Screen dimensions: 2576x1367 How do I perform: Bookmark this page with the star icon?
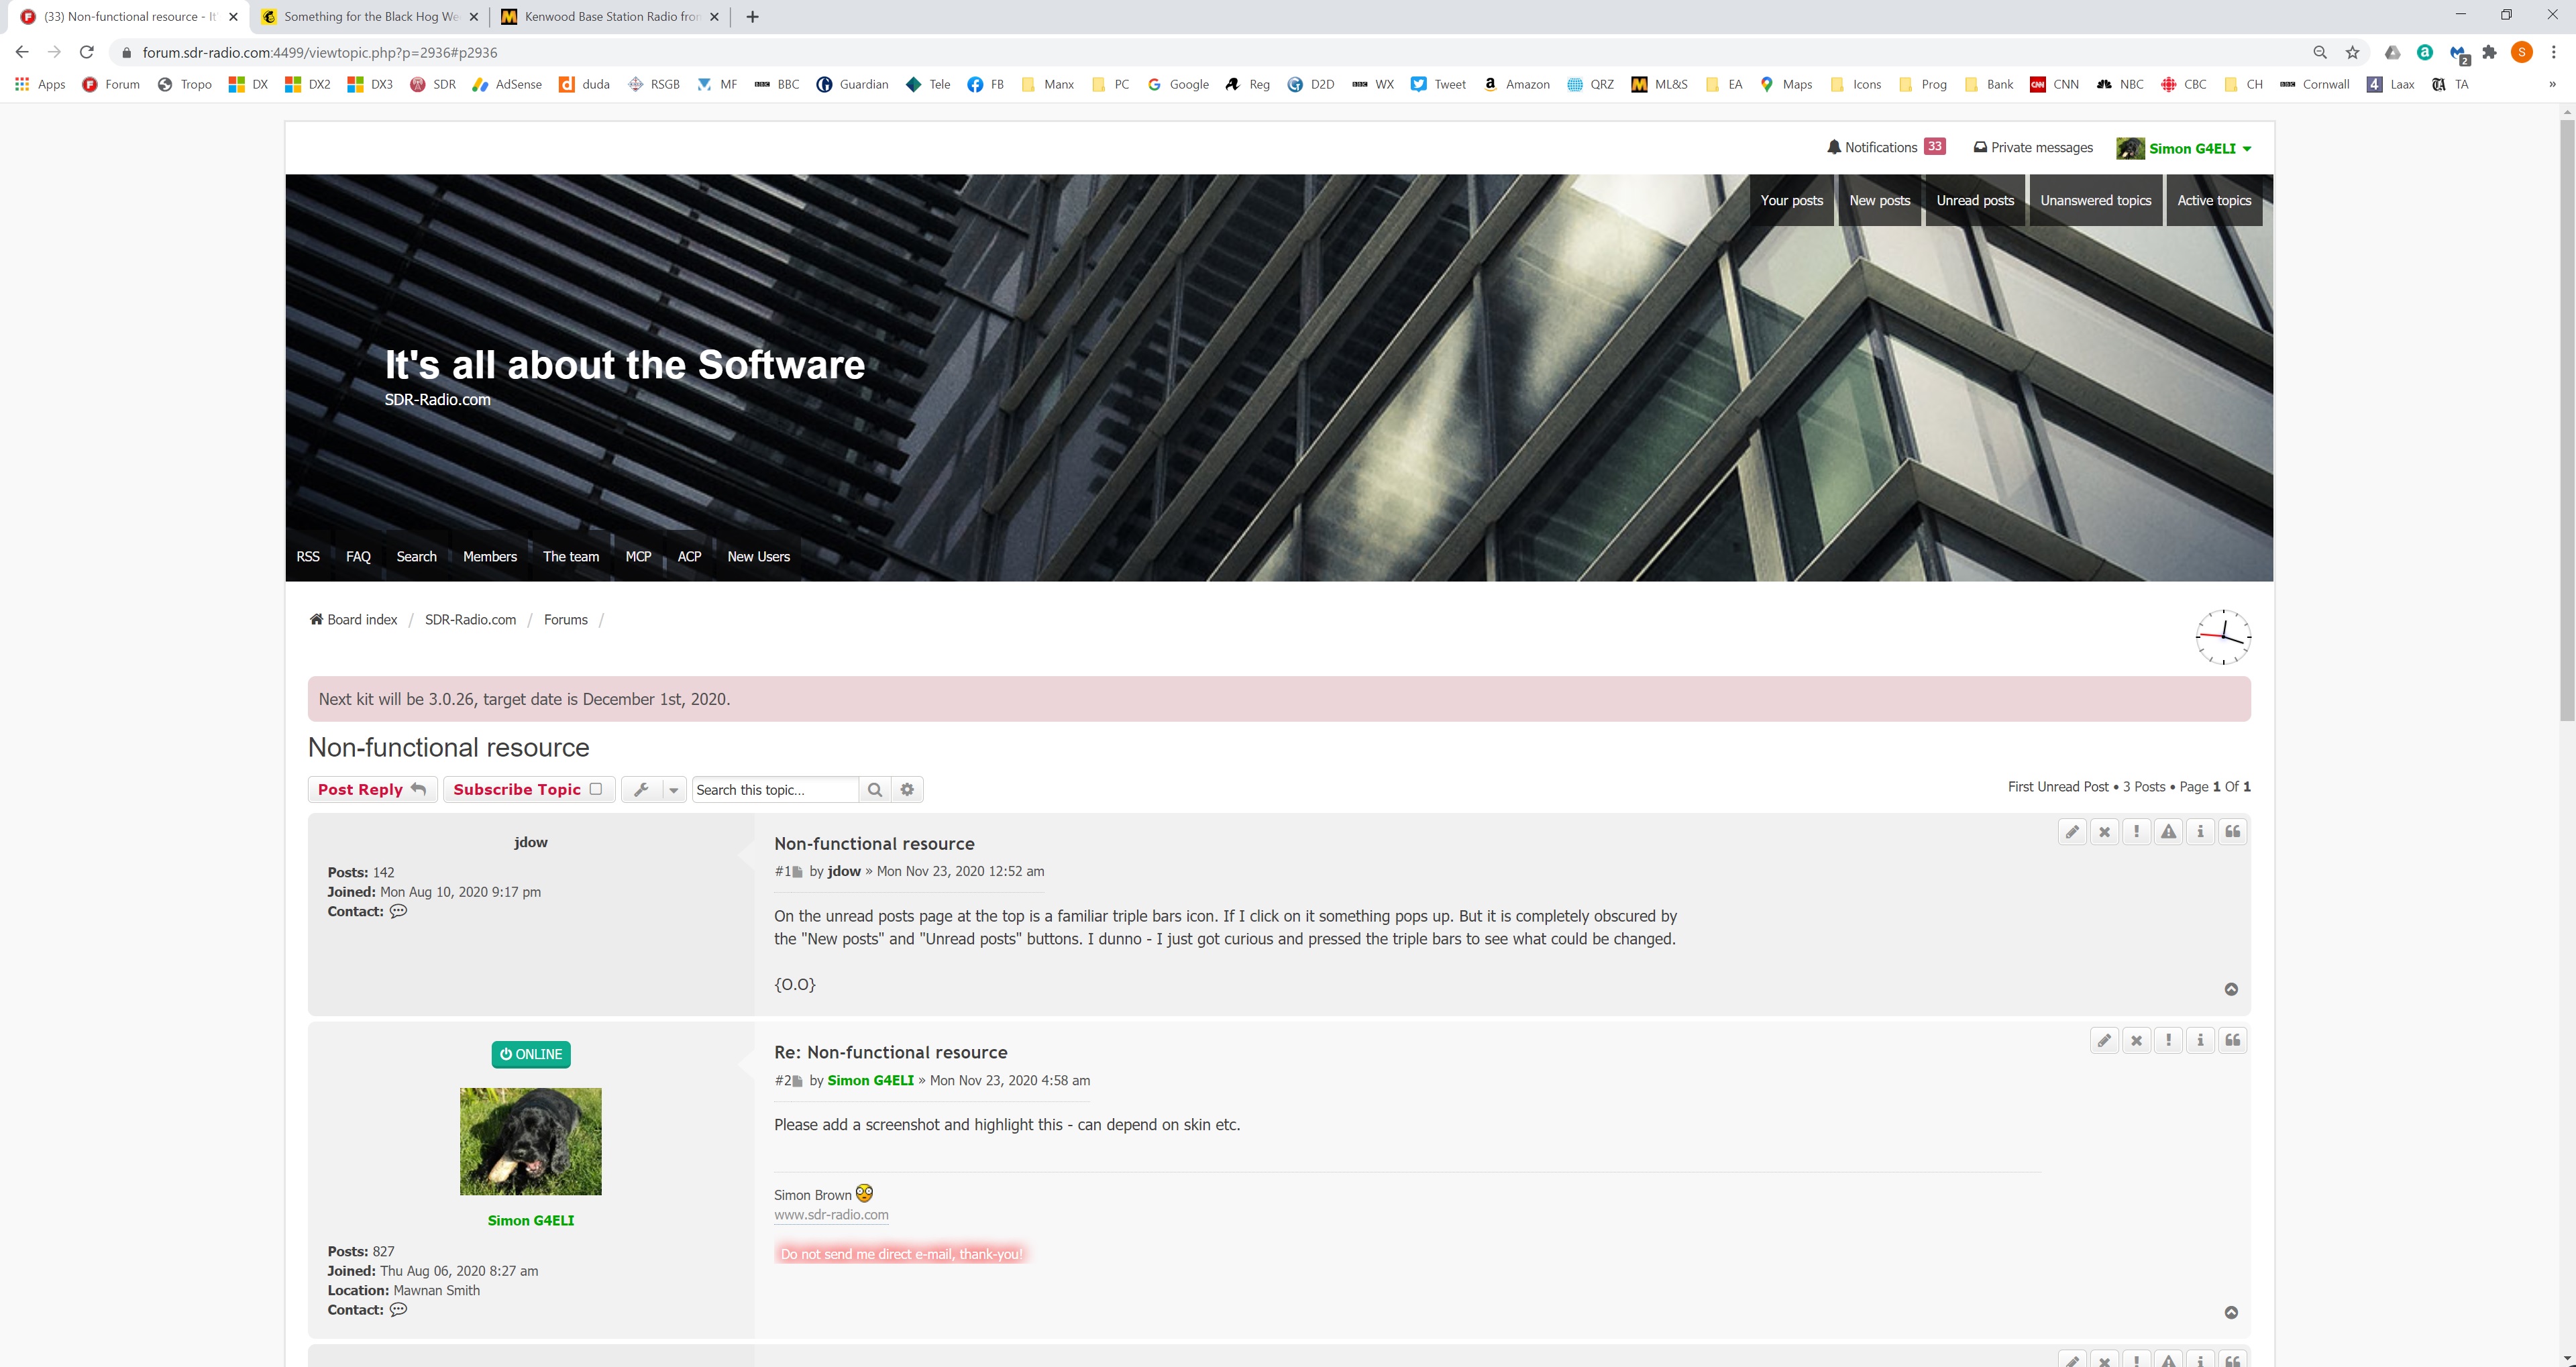(x=2352, y=52)
